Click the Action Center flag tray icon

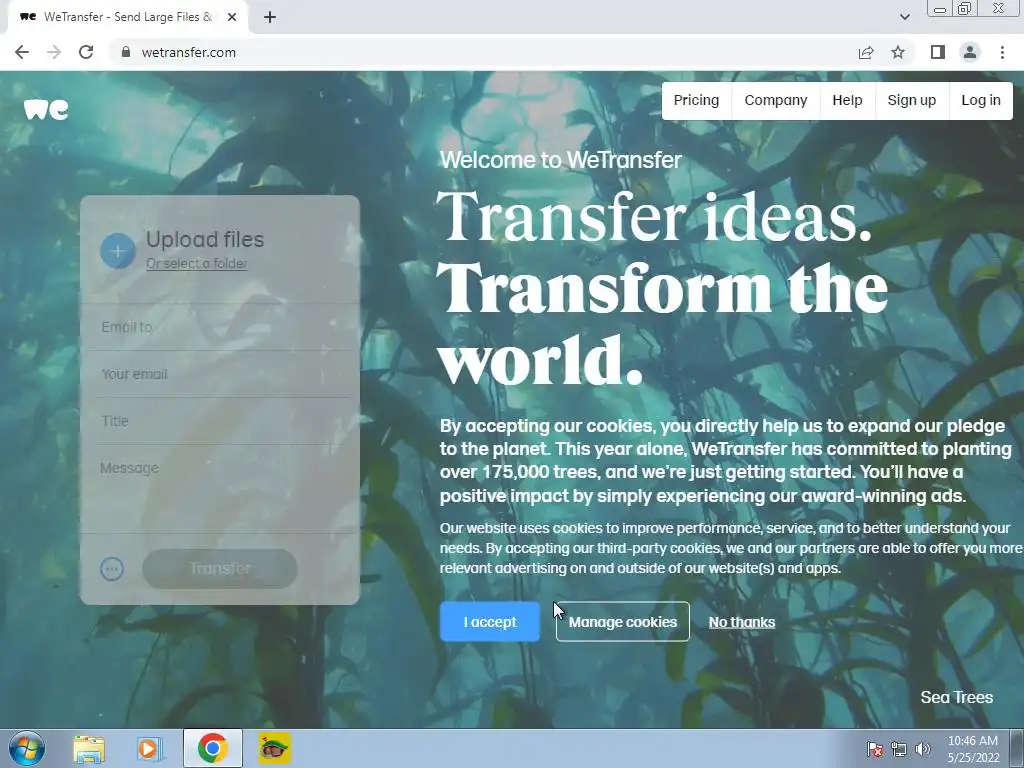875,749
